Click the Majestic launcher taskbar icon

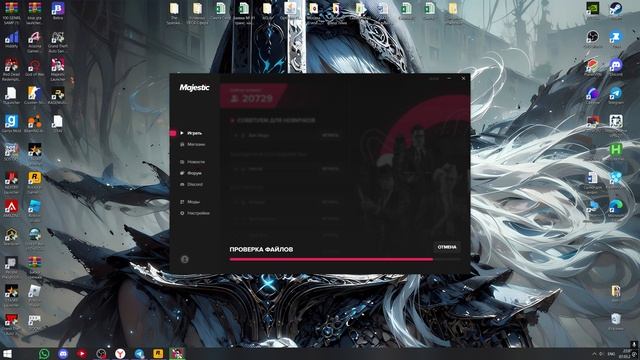point(177,353)
